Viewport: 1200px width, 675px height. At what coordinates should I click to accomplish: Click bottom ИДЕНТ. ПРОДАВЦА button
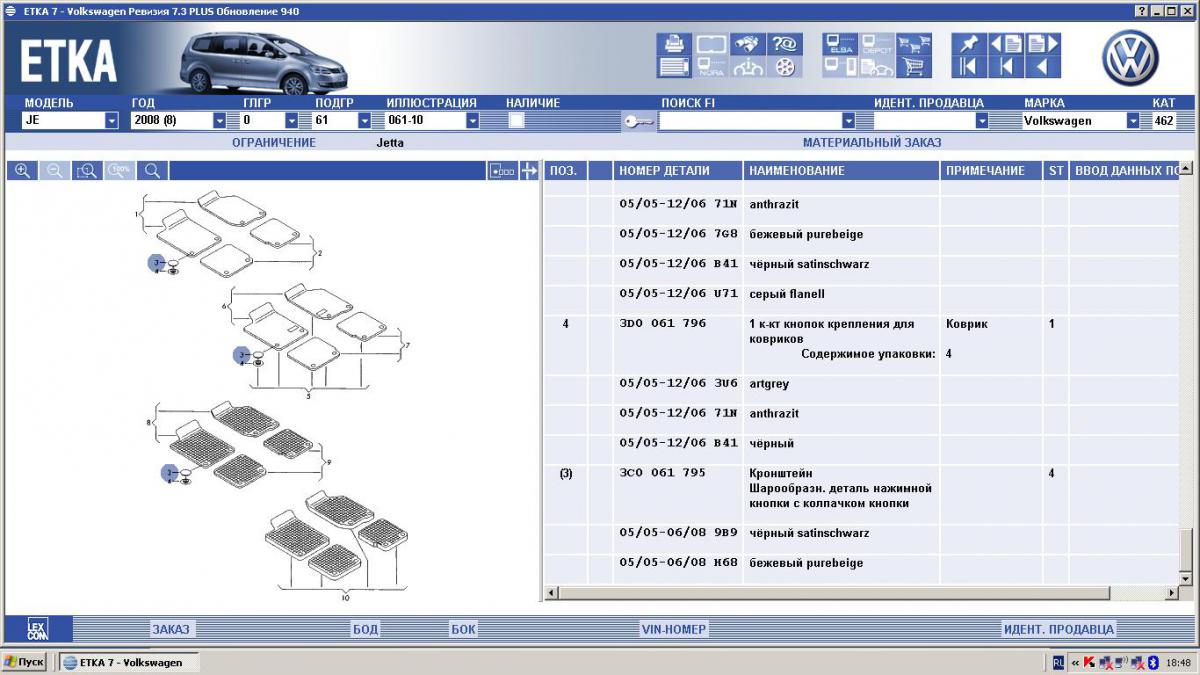tap(1059, 629)
